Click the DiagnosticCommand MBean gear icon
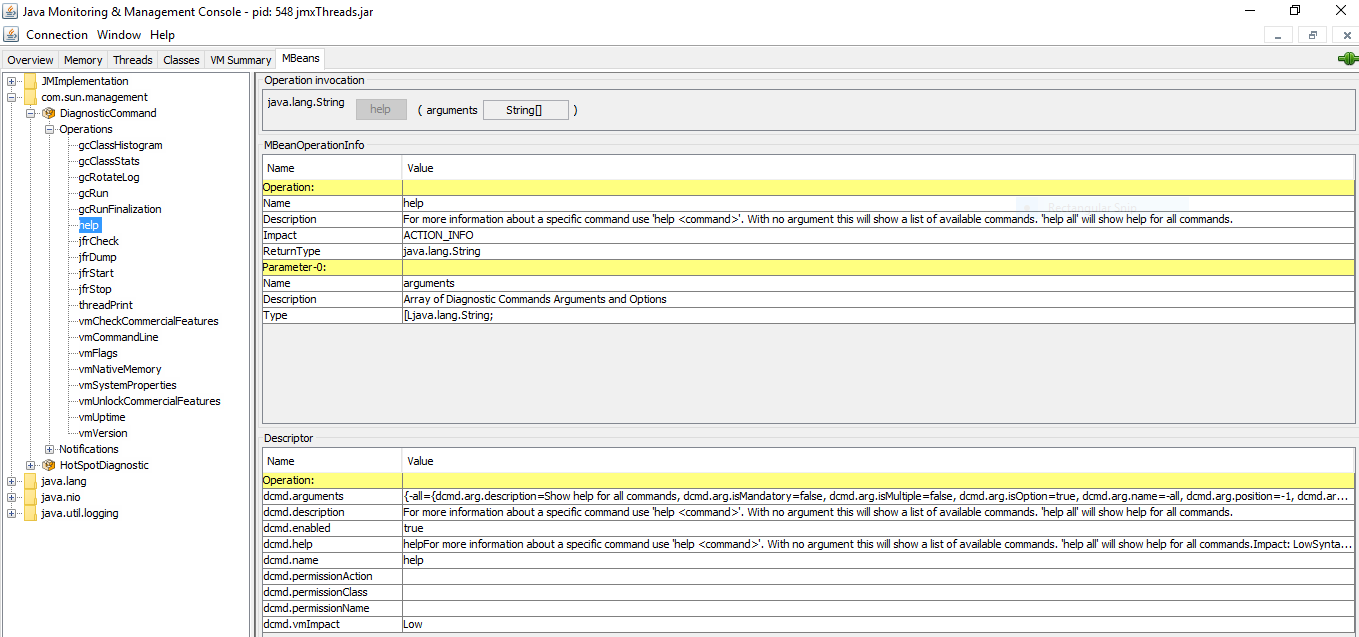The width and height of the screenshot is (1359, 637). coord(48,112)
